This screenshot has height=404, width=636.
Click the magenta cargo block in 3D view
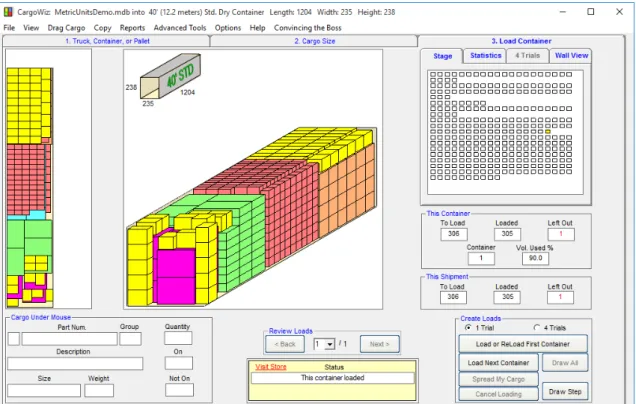point(176,277)
